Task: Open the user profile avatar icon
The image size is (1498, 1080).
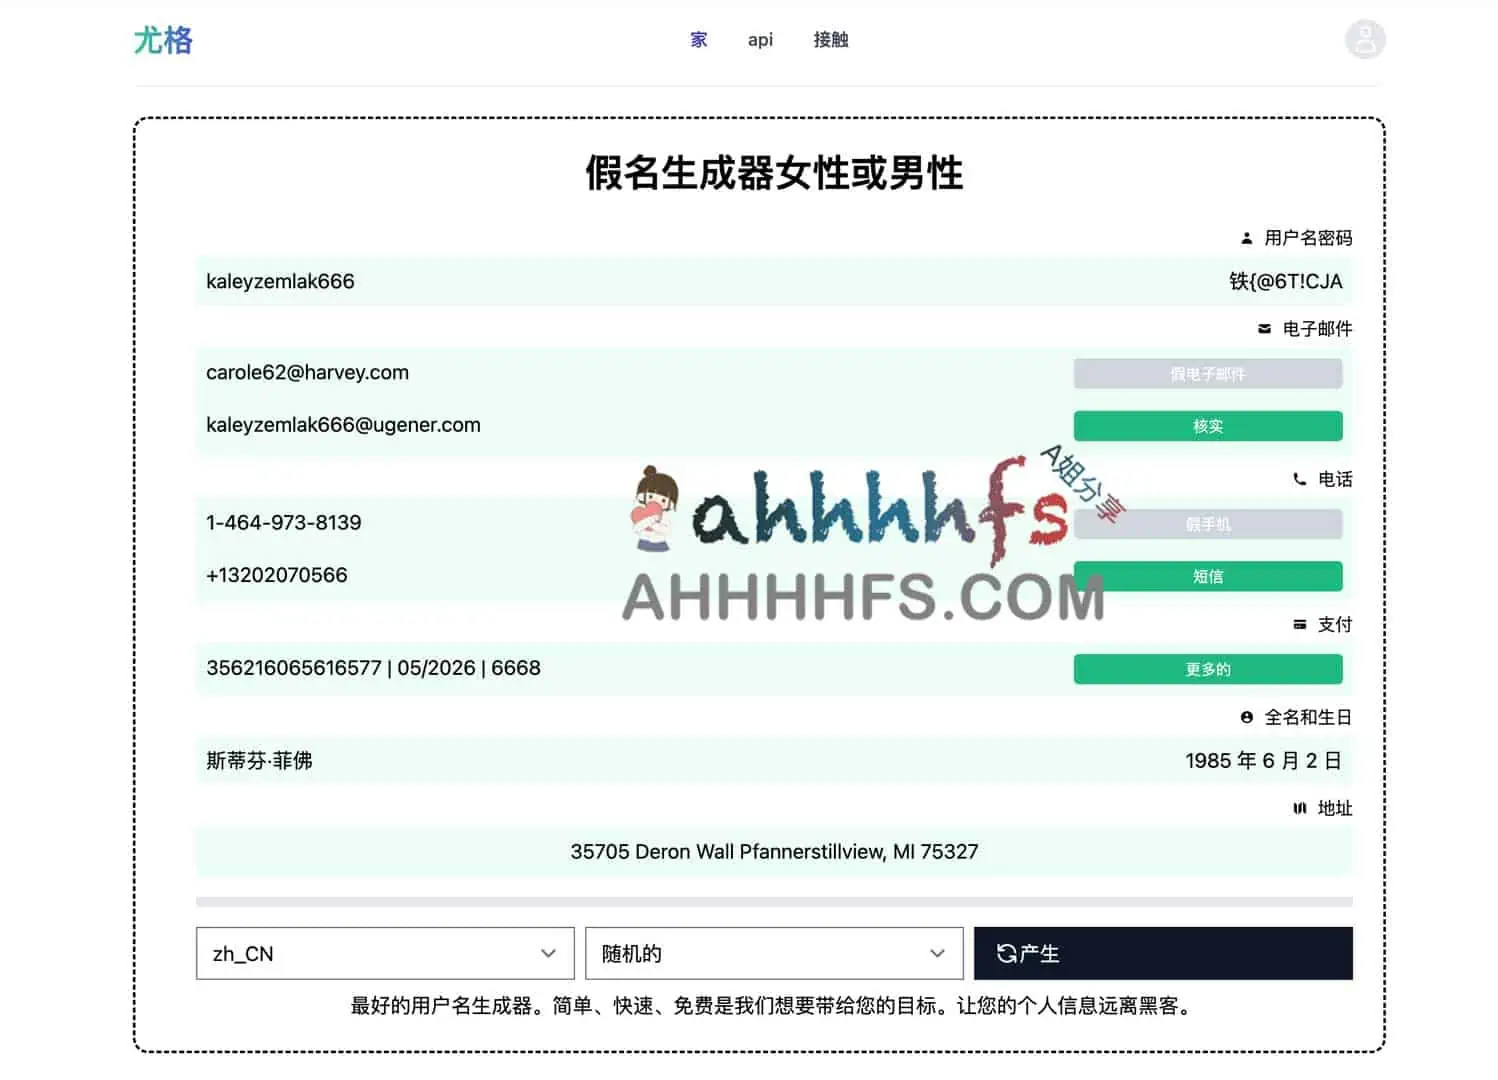Action: click(1364, 39)
